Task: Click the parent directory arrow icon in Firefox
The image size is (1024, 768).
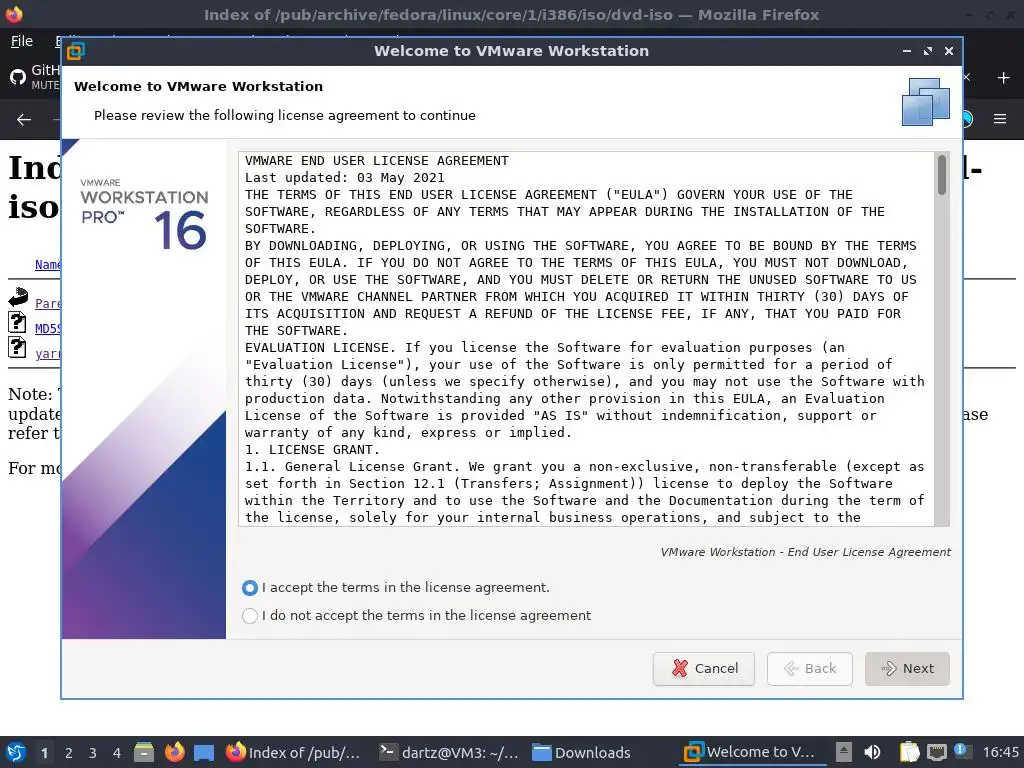Action: point(18,297)
